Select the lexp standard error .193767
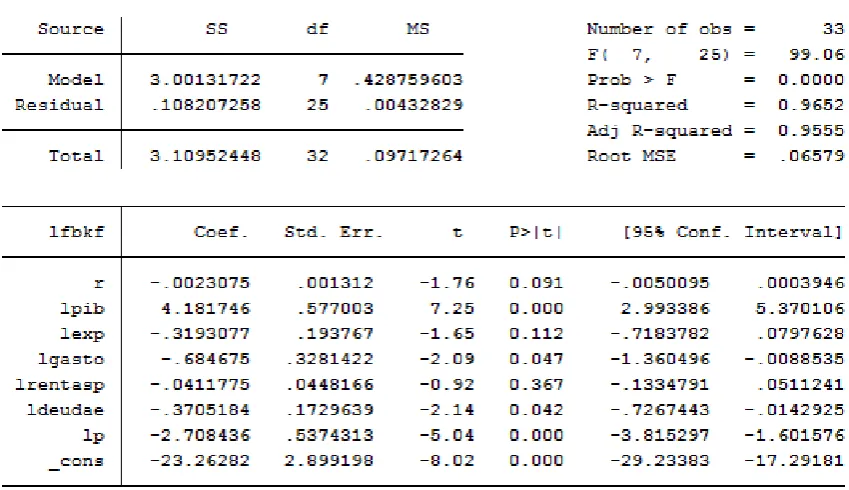This screenshot has width=849, height=490. 336,334
